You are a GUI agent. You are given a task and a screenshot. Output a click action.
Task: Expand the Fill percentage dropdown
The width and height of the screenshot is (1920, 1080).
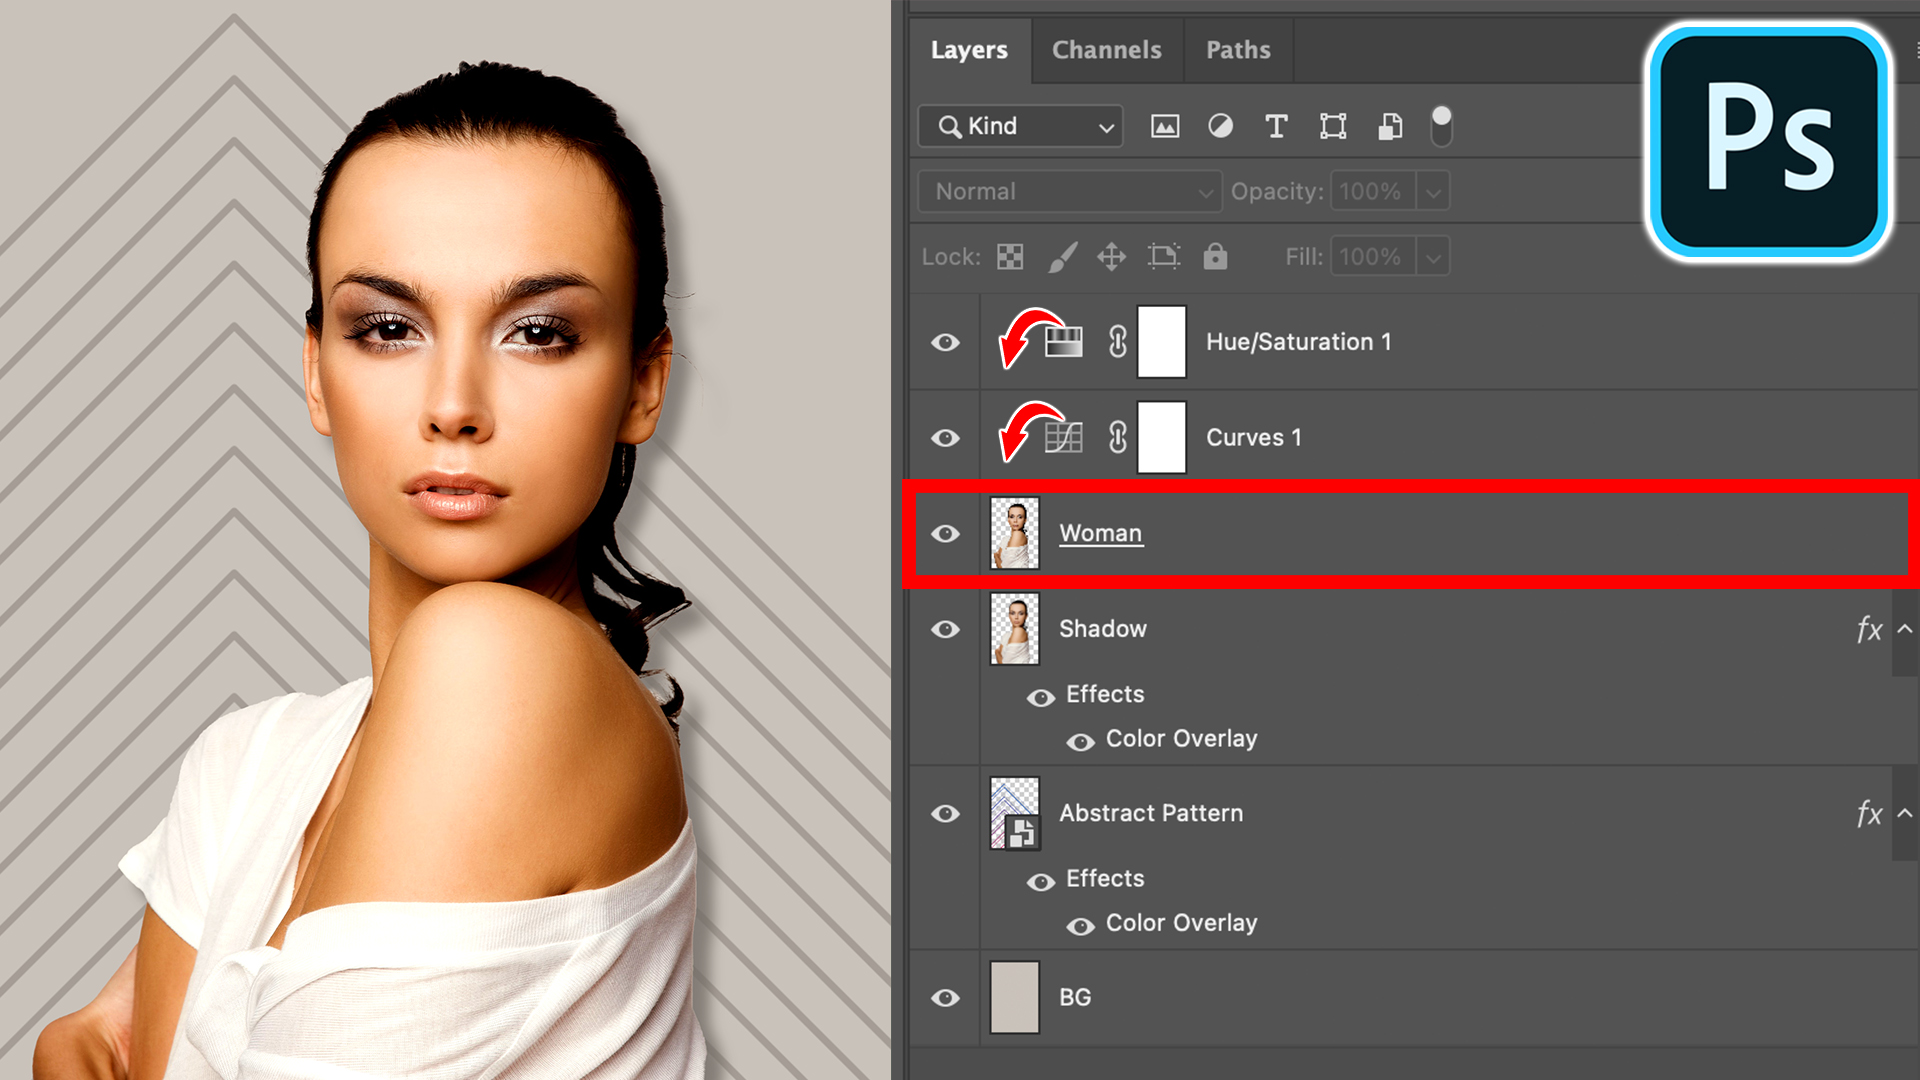[x=1432, y=256]
